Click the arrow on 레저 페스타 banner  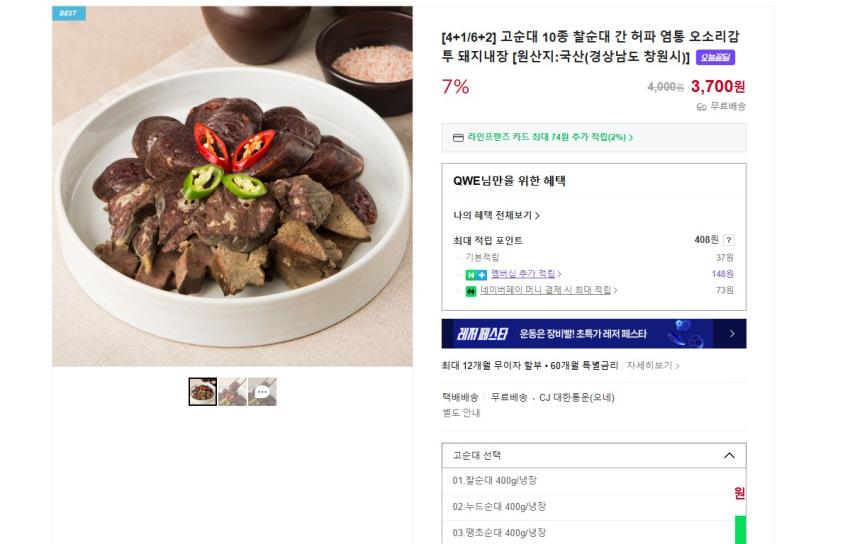pos(731,334)
